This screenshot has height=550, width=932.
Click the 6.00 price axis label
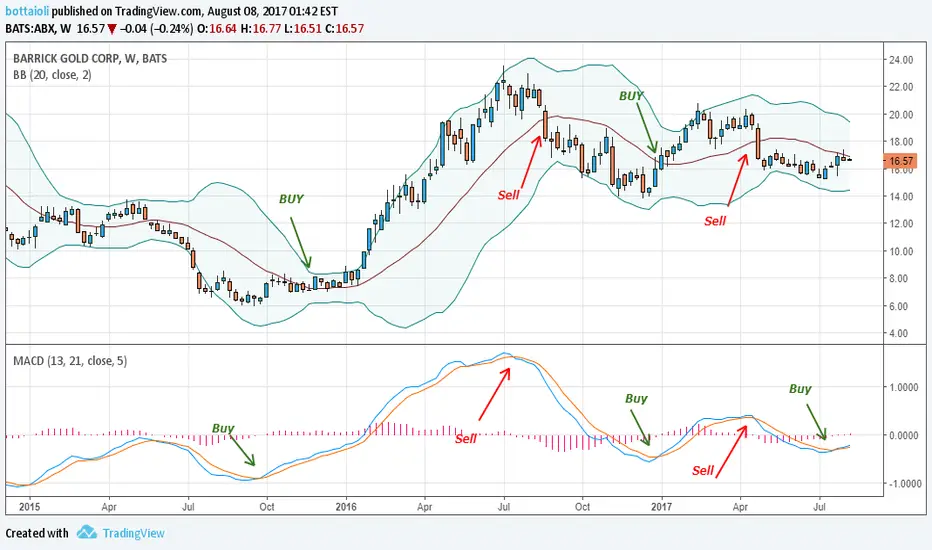pyautogui.click(x=901, y=306)
